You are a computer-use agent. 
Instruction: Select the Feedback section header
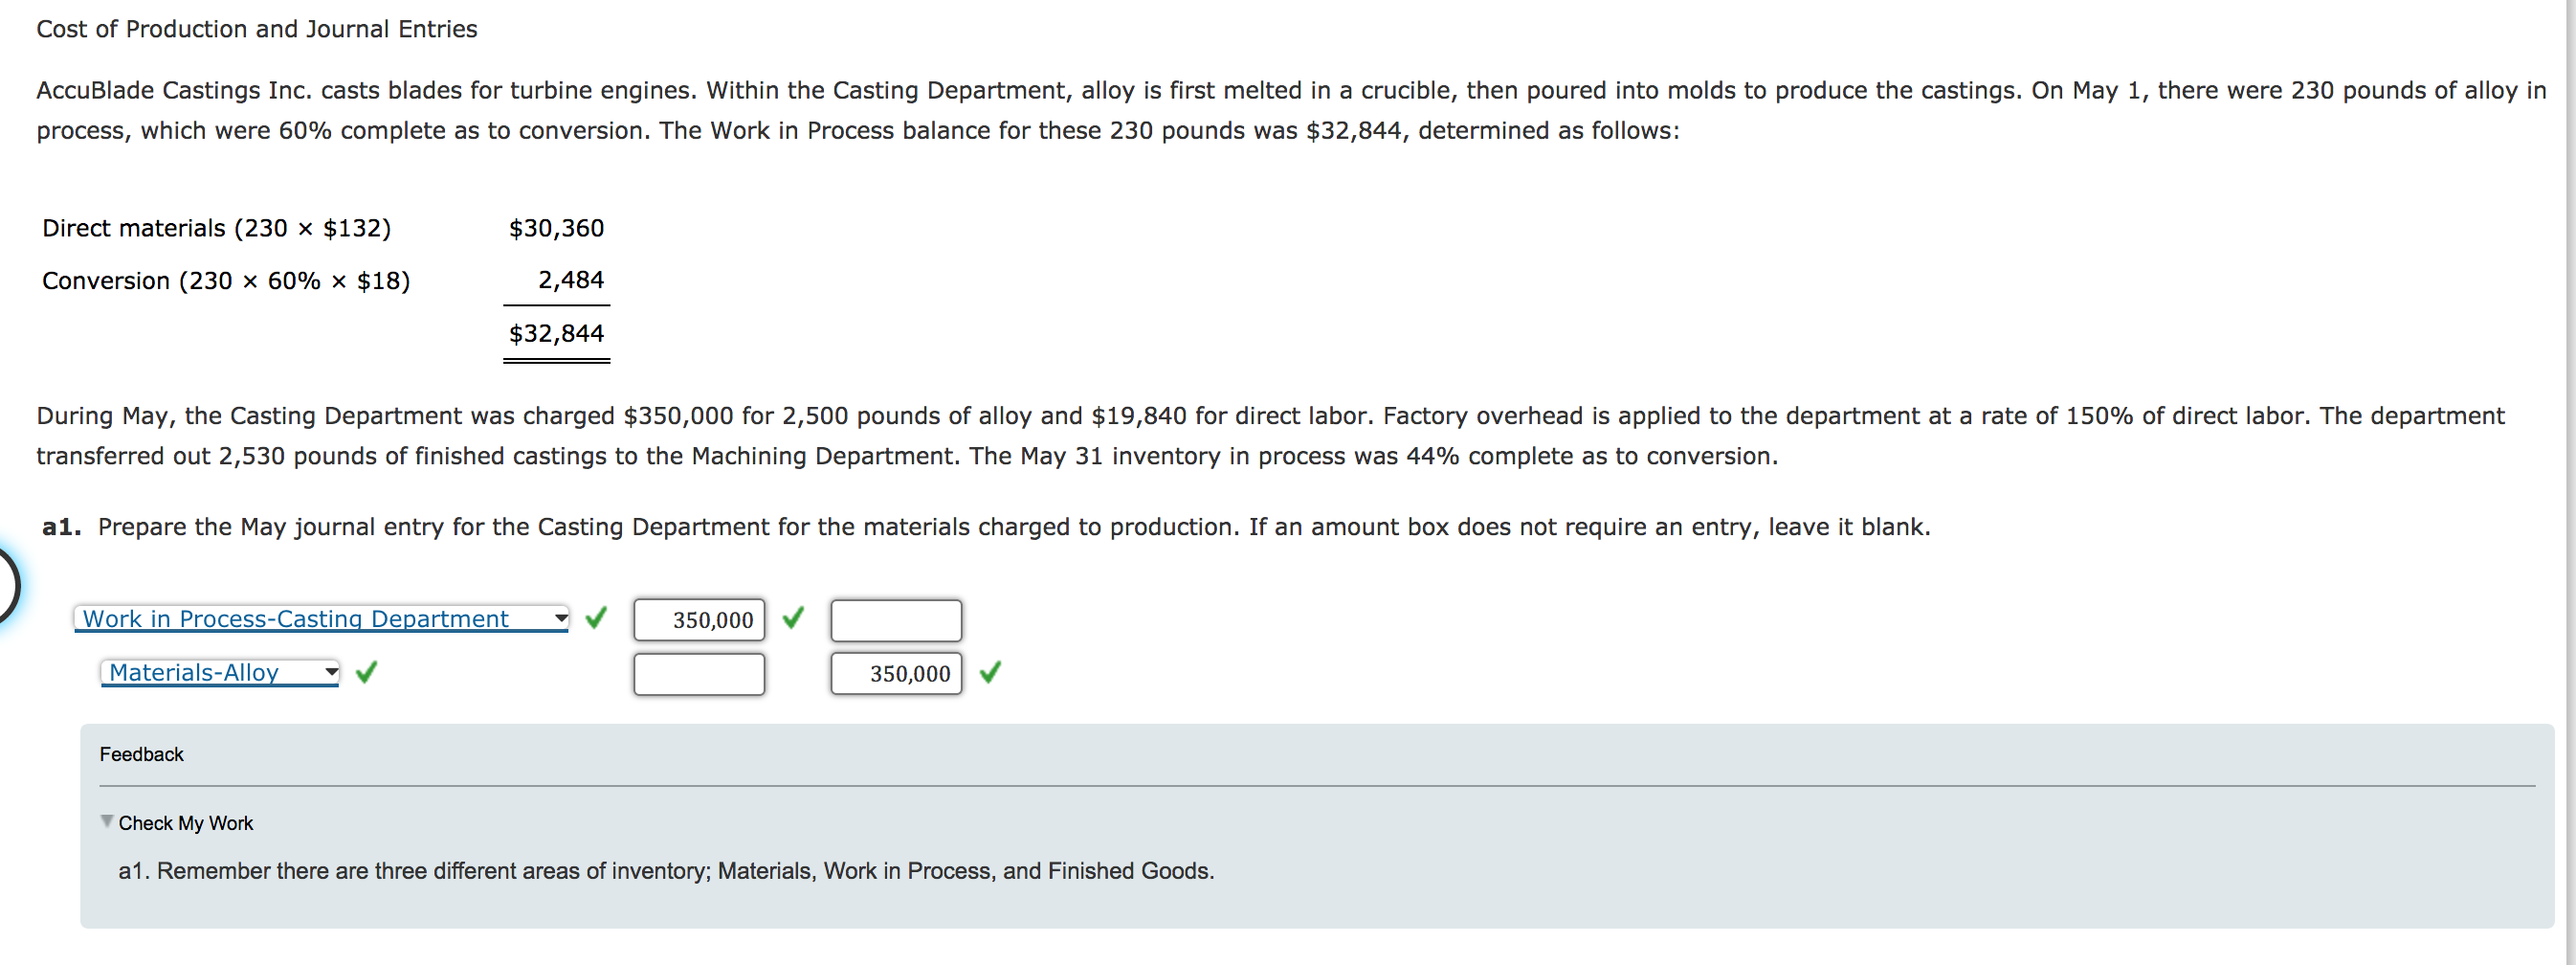click(x=141, y=753)
